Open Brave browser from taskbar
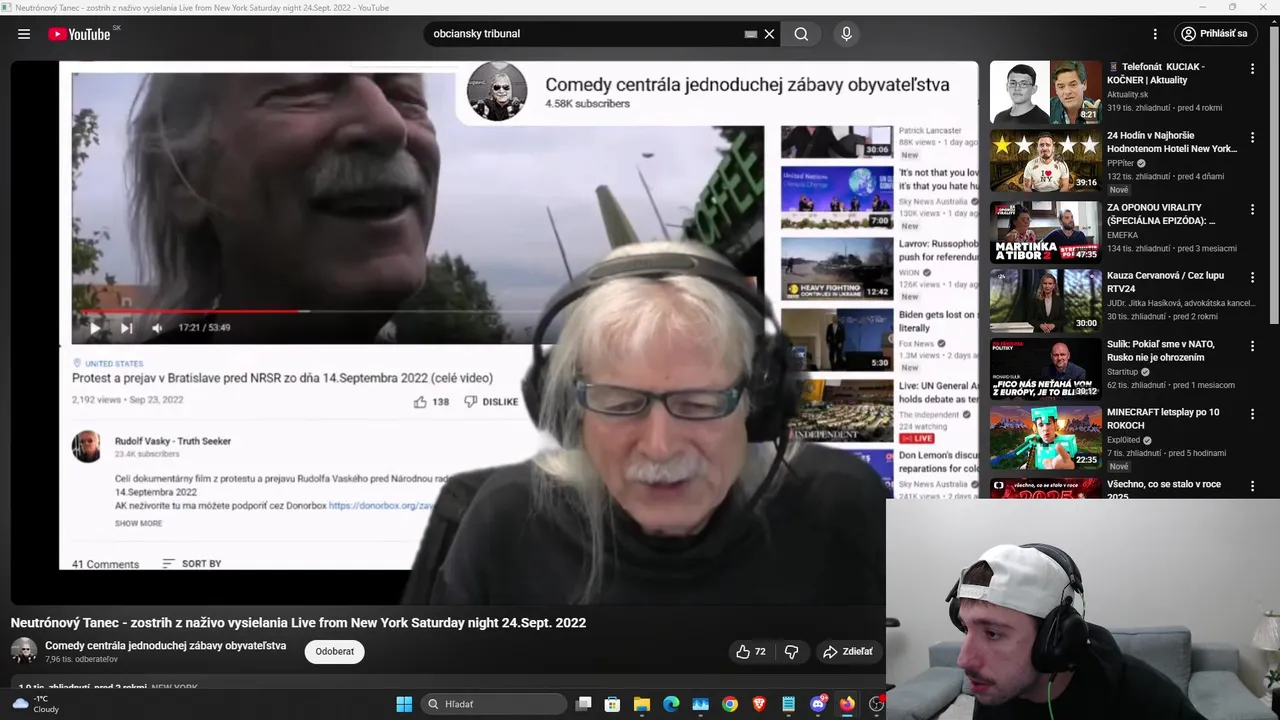This screenshot has width=1280, height=720. [759, 704]
